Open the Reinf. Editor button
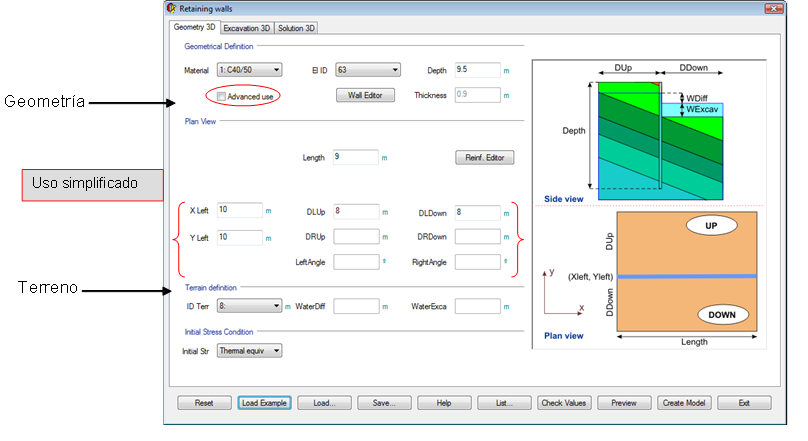The height and width of the screenshot is (441, 808). pos(484,158)
